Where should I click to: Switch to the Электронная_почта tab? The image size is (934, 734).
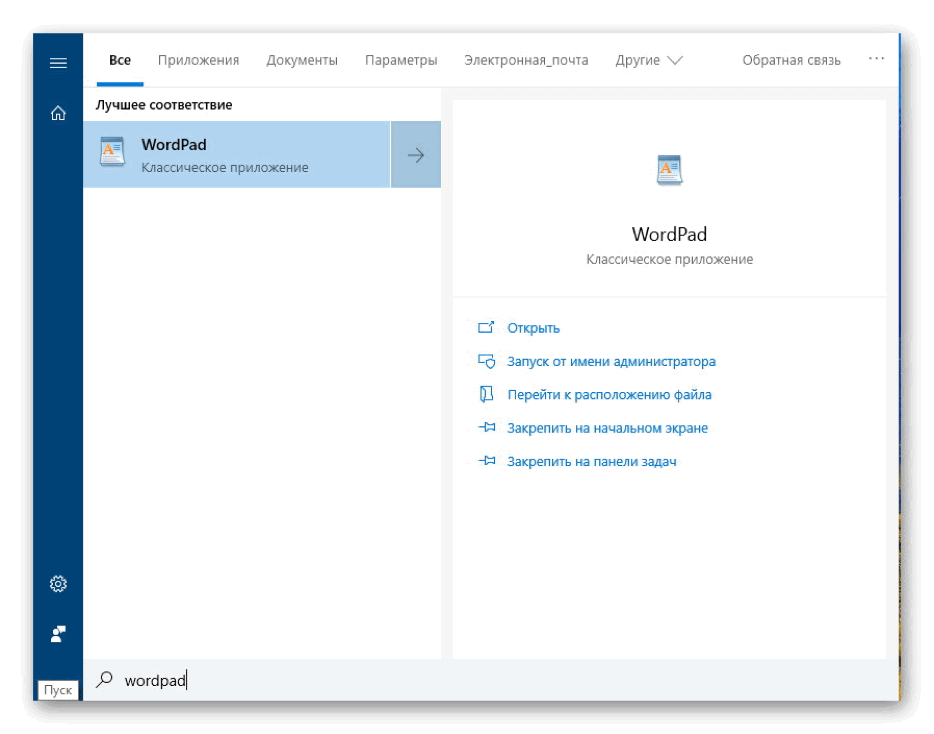tap(526, 60)
